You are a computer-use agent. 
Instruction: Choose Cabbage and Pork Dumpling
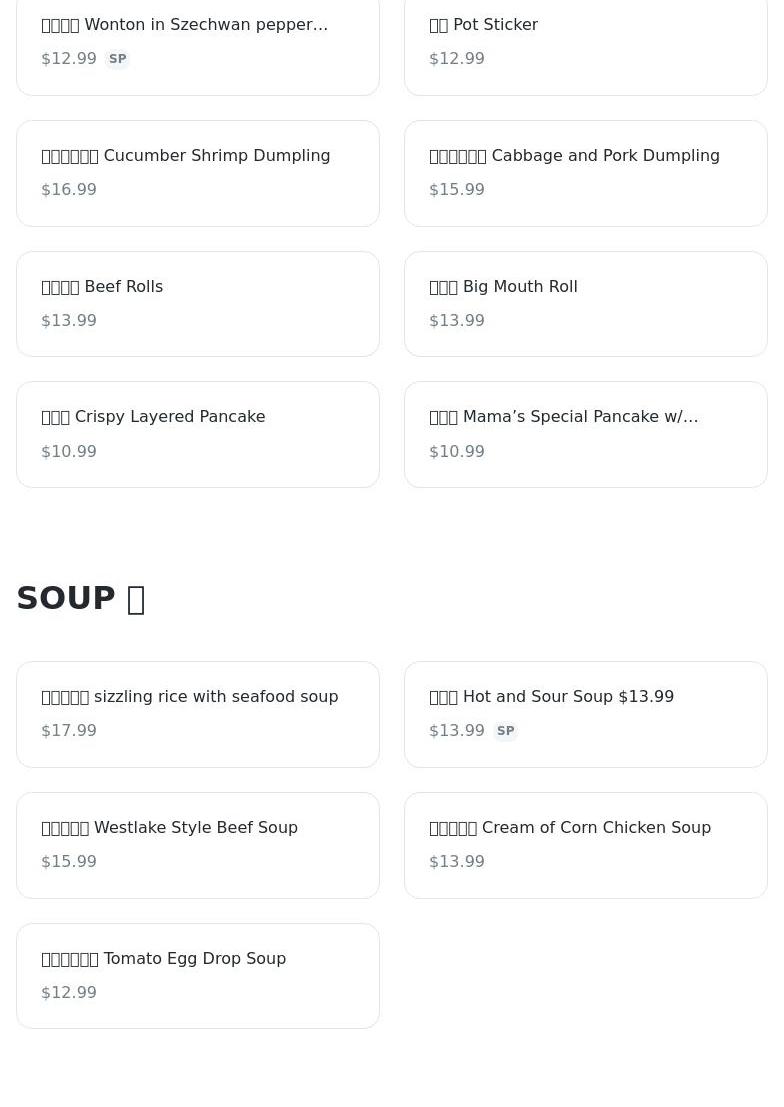click(586, 174)
